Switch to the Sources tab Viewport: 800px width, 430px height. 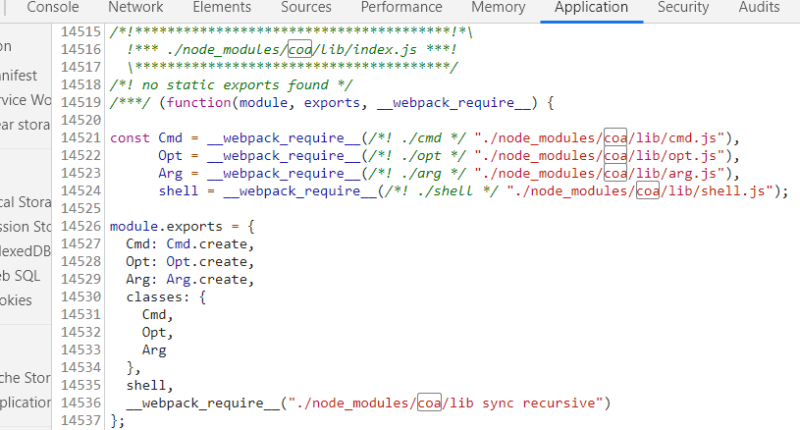306,7
